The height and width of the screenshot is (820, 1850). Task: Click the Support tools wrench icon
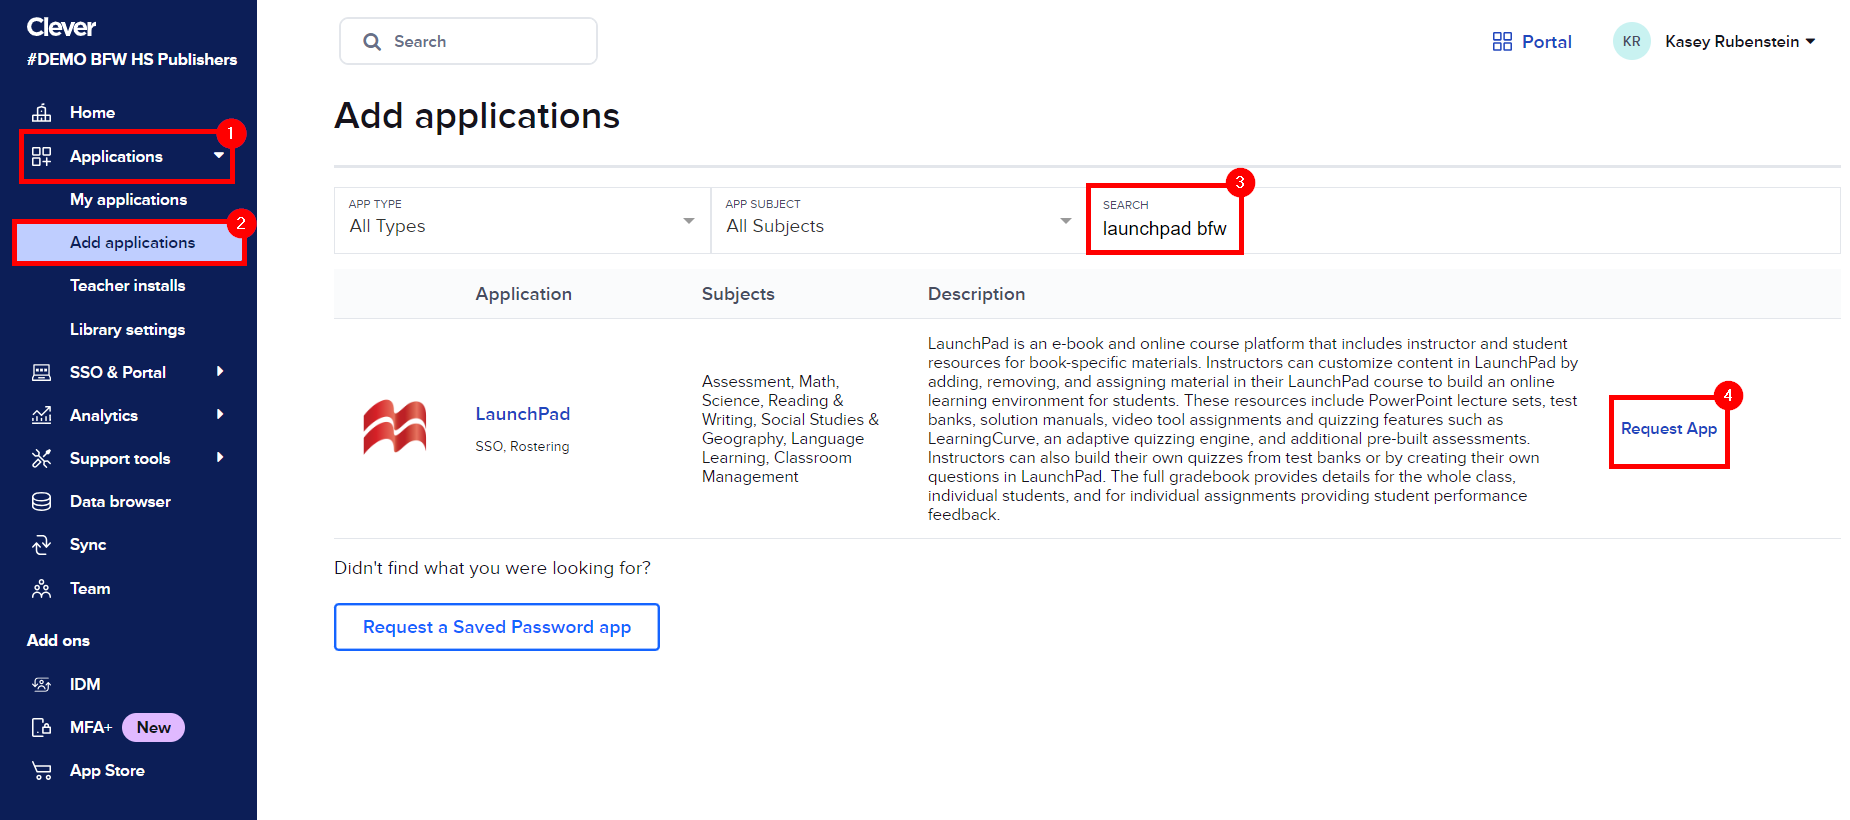pos(41,458)
